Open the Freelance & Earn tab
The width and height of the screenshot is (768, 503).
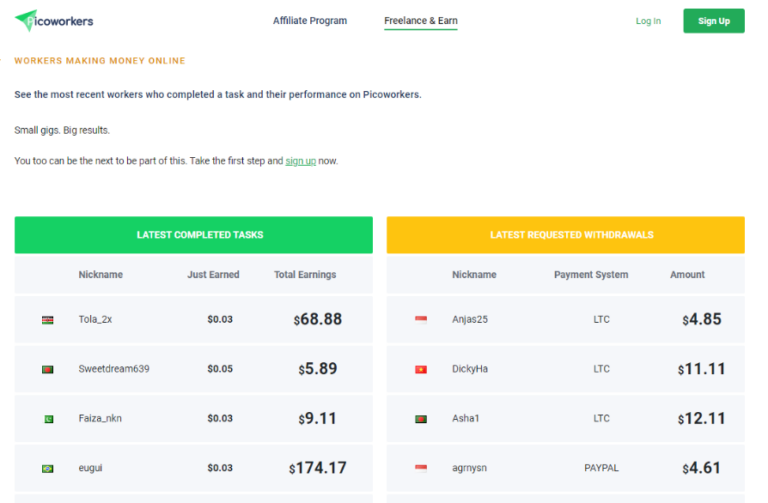(420, 21)
